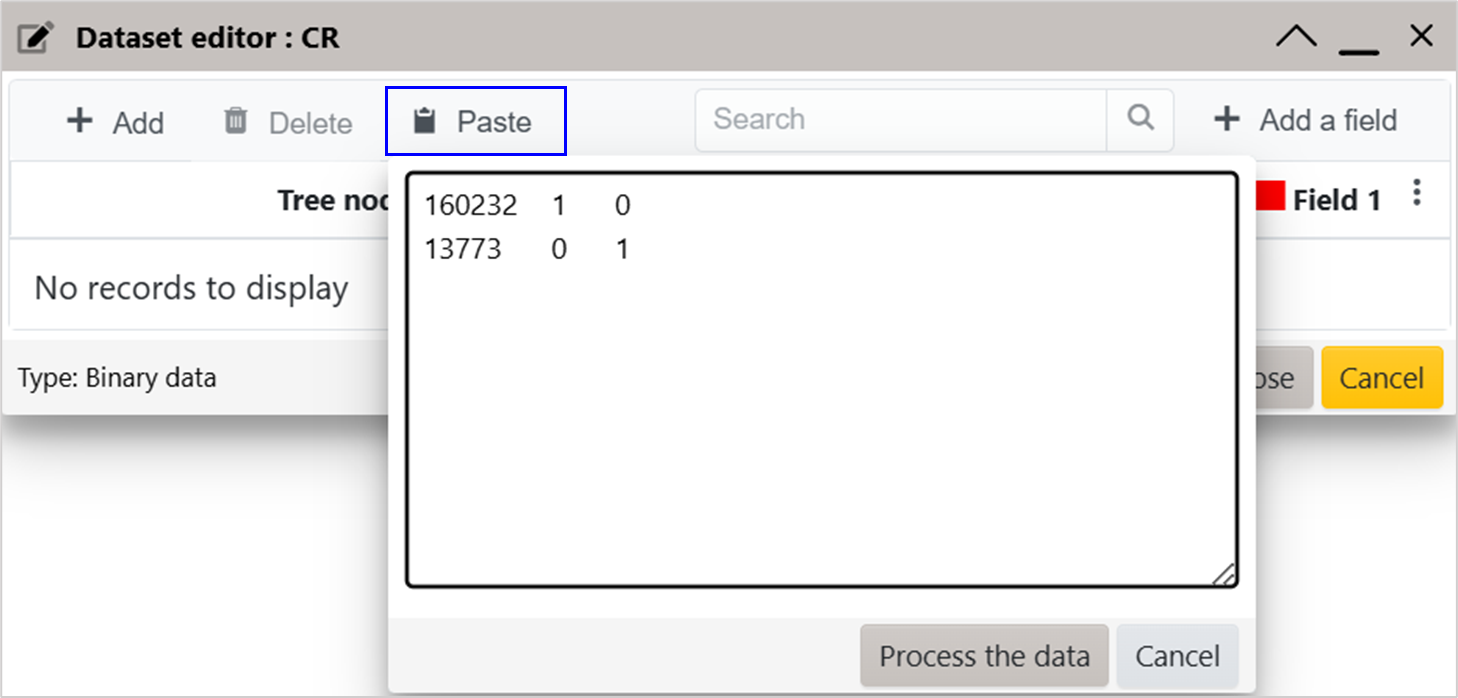Click inside the Search field
This screenshot has width=1458, height=698.
point(901,119)
